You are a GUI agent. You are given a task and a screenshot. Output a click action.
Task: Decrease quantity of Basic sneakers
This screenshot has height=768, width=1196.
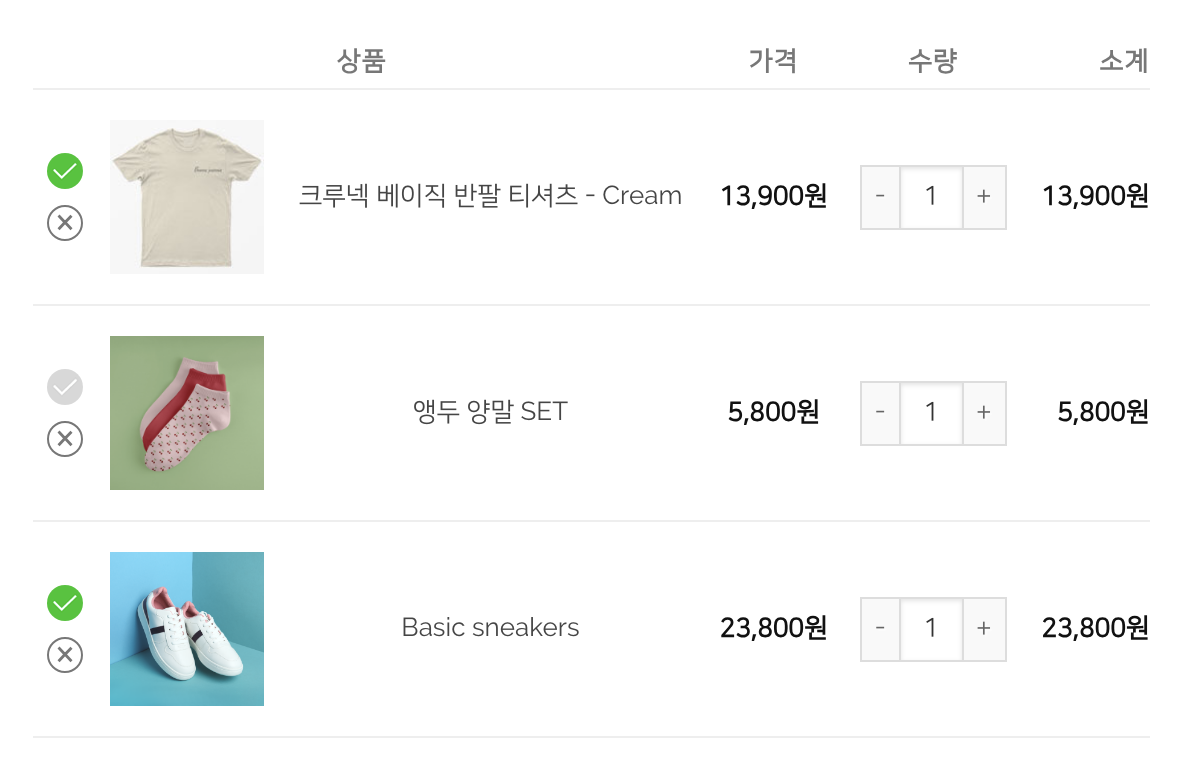pyautogui.click(x=880, y=629)
